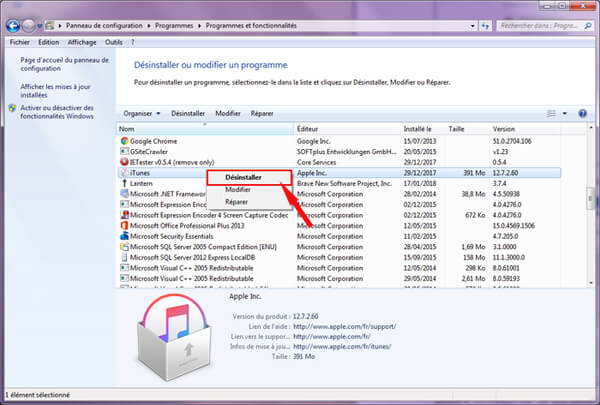This screenshot has height=405, width=600.
Task: Click Modifier in the toolbar
Action: 228,114
